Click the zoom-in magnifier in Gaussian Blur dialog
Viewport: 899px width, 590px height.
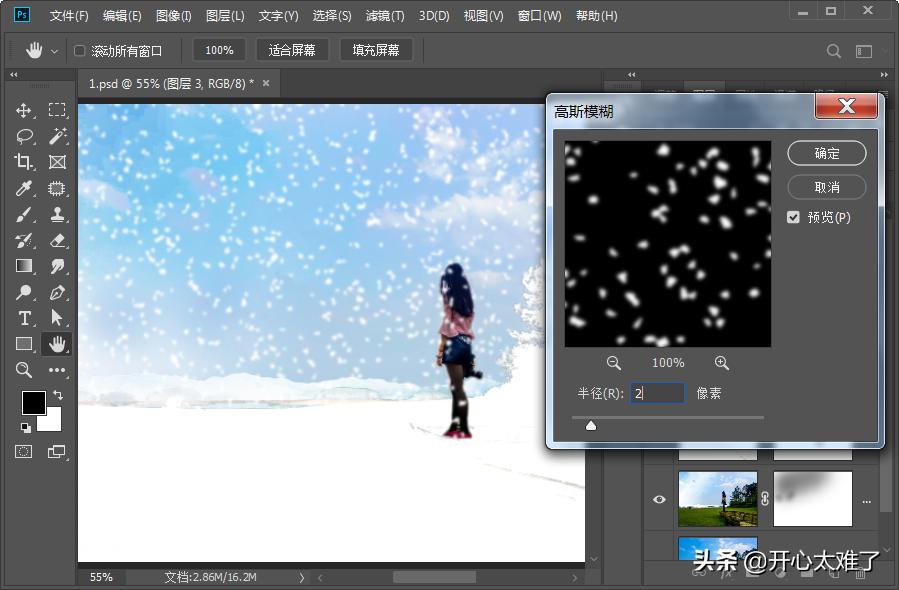tap(722, 363)
